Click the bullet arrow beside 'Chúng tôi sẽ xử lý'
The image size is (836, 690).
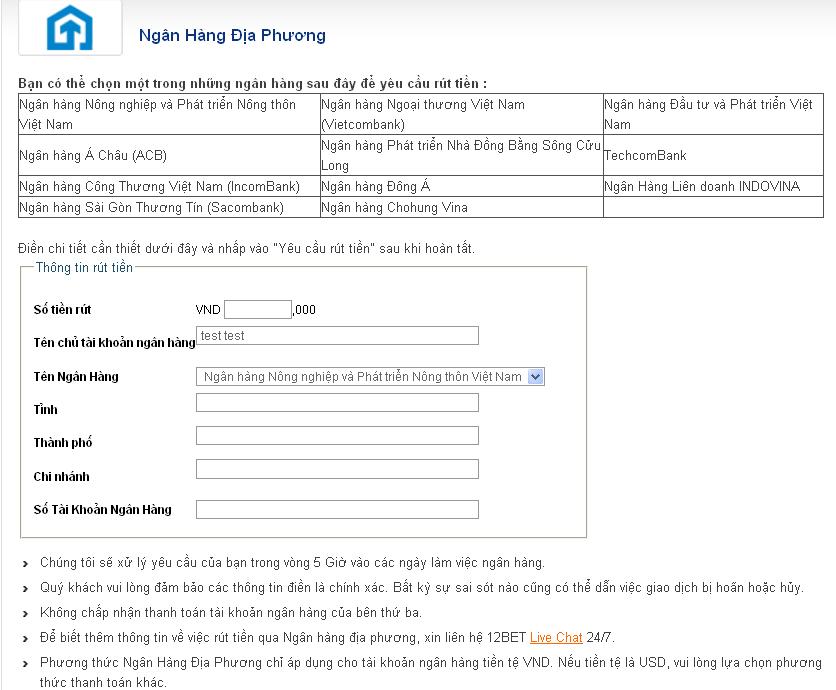tap(26, 564)
